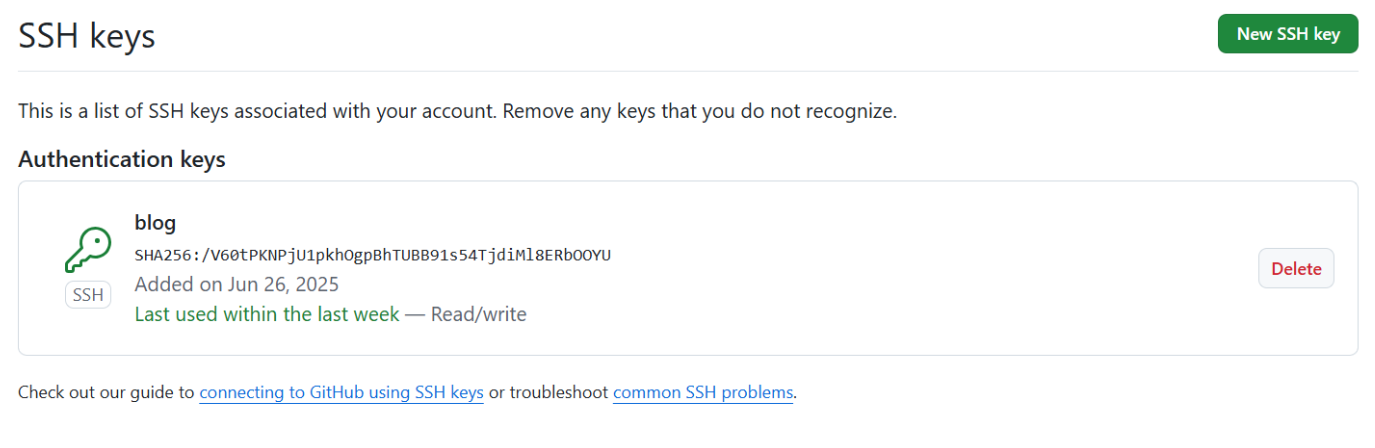The image size is (1375, 448).
Task: Click the Read/write permission label
Action: (x=479, y=314)
